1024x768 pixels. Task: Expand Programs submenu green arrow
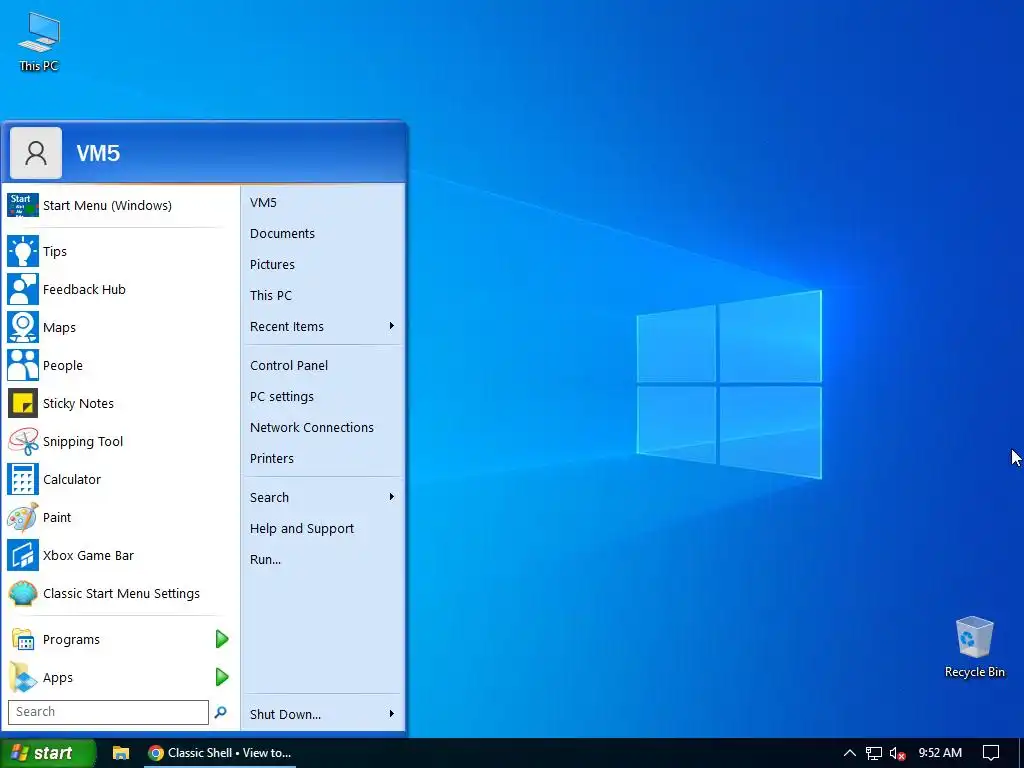(222, 639)
